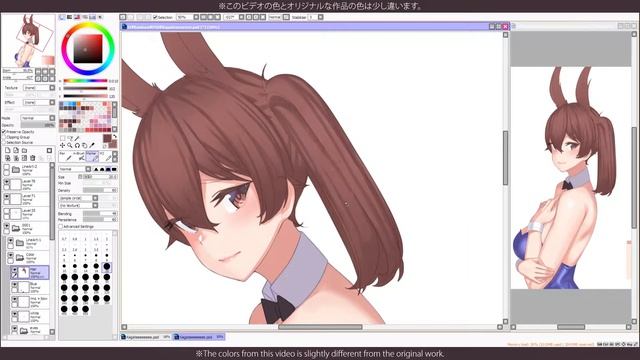The image size is (640, 360).
Task: Create a new layer
Action: coord(7,151)
